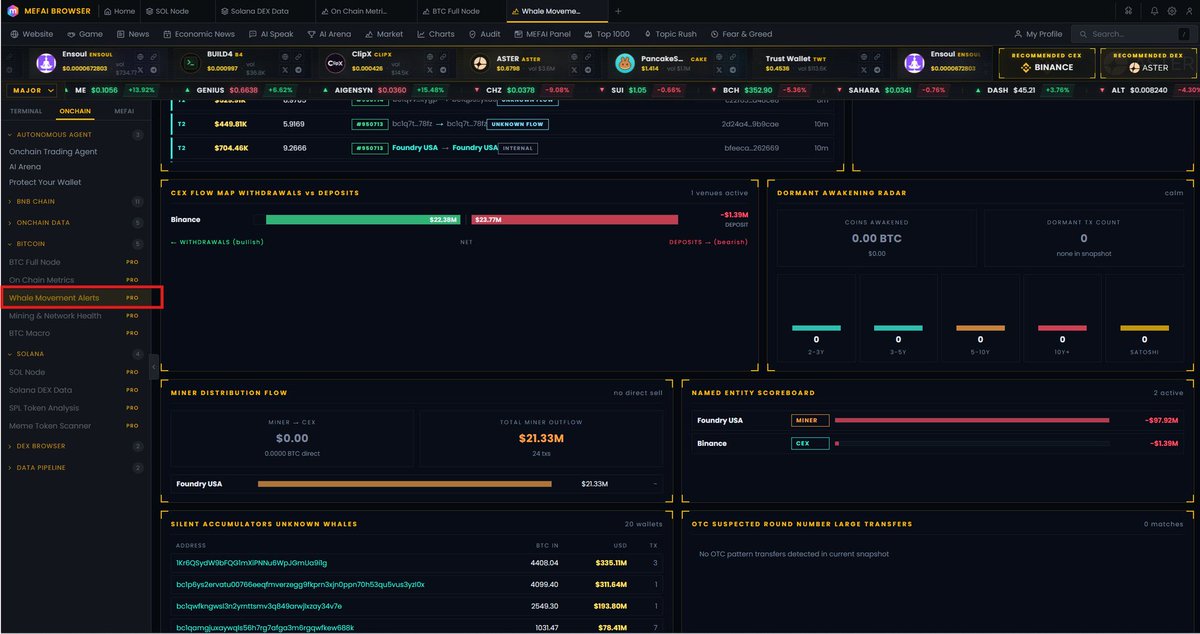1200x634 pixels.
Task: Expand the BNB Chain section
Action: coord(76,201)
